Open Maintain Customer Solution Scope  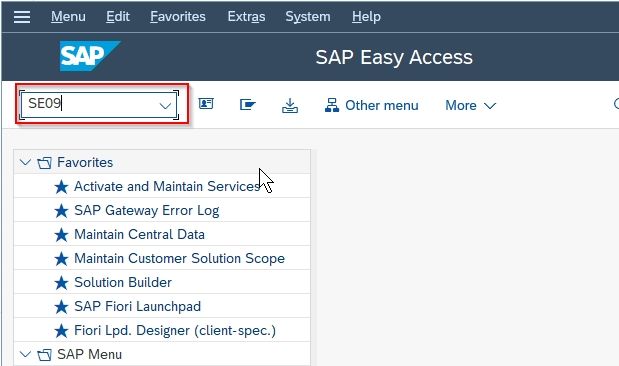pos(180,259)
